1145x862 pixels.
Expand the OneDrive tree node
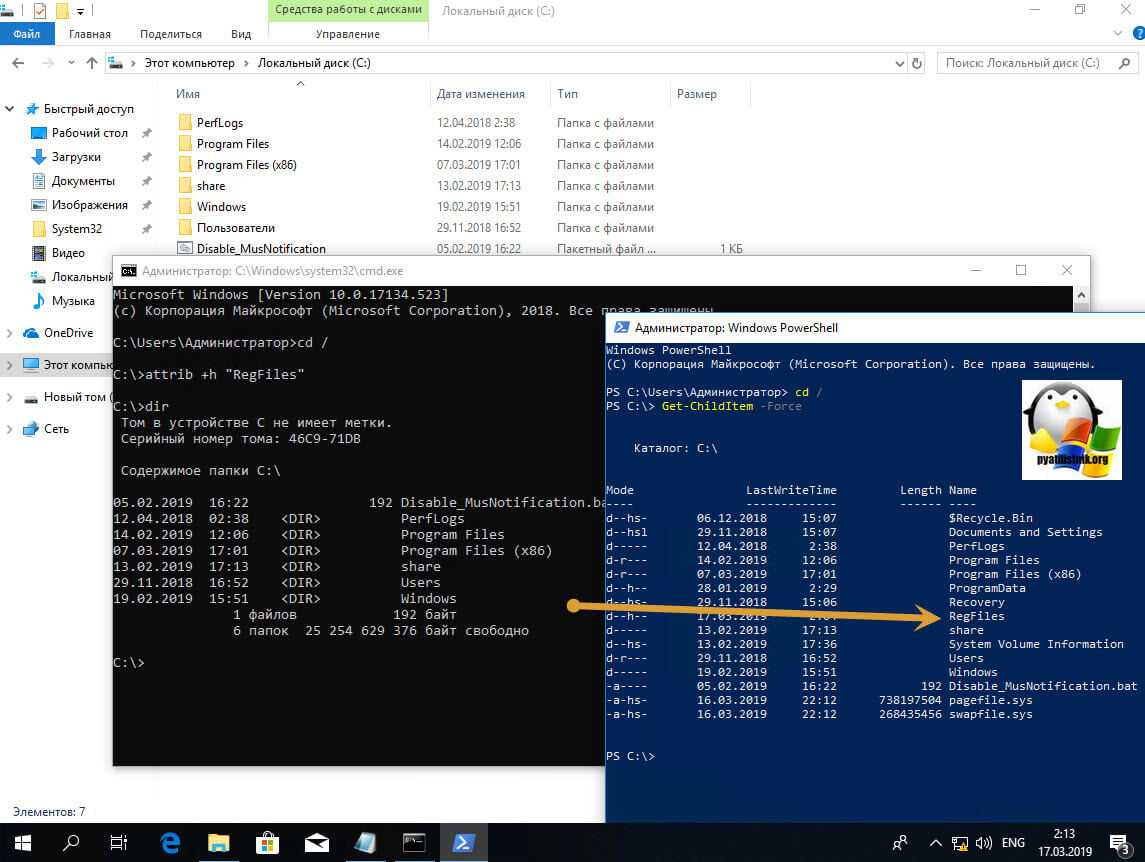11,333
